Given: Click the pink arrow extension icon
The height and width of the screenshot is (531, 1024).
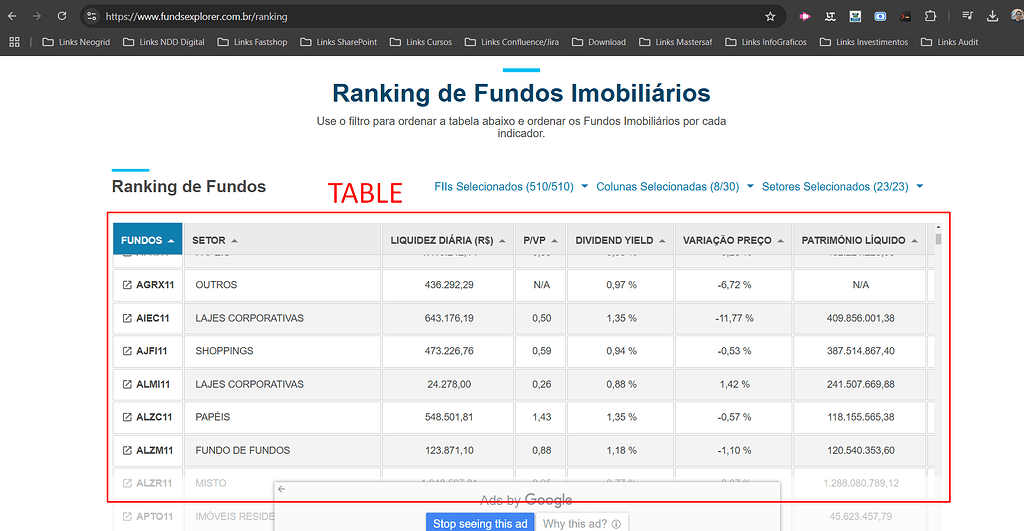Looking at the screenshot, I should 805,16.
